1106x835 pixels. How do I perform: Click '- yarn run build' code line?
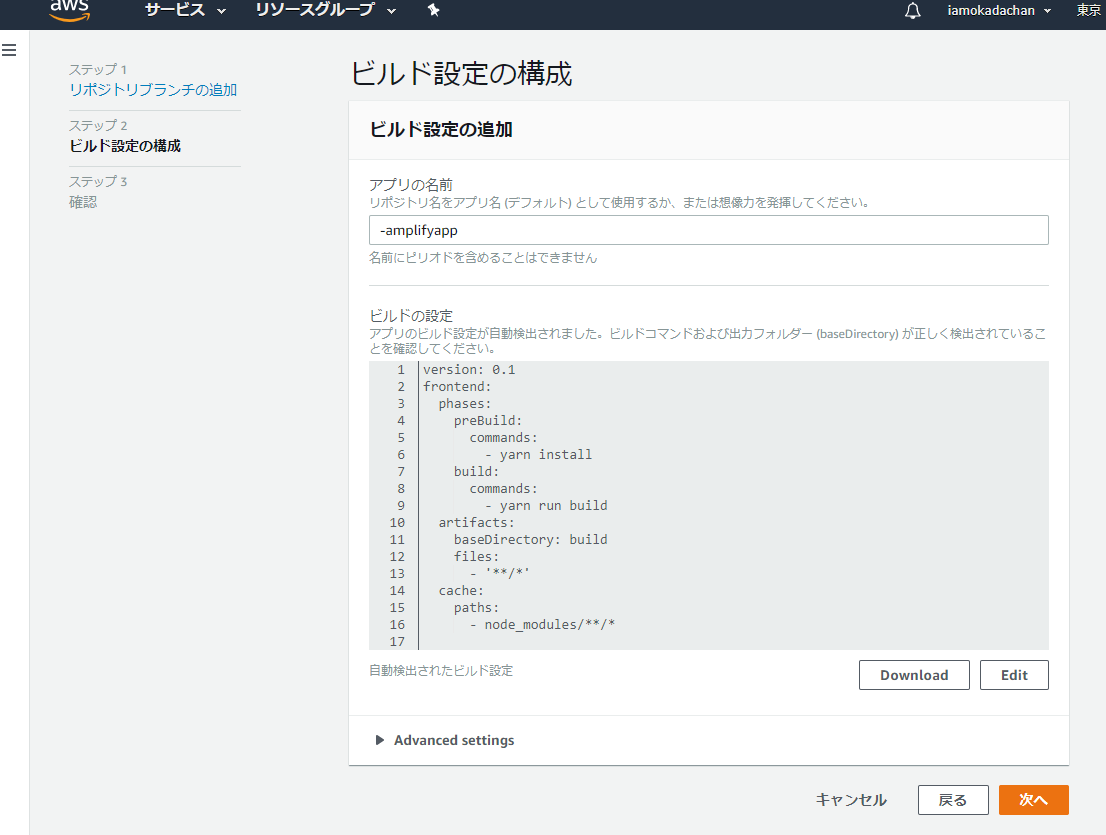click(x=547, y=506)
